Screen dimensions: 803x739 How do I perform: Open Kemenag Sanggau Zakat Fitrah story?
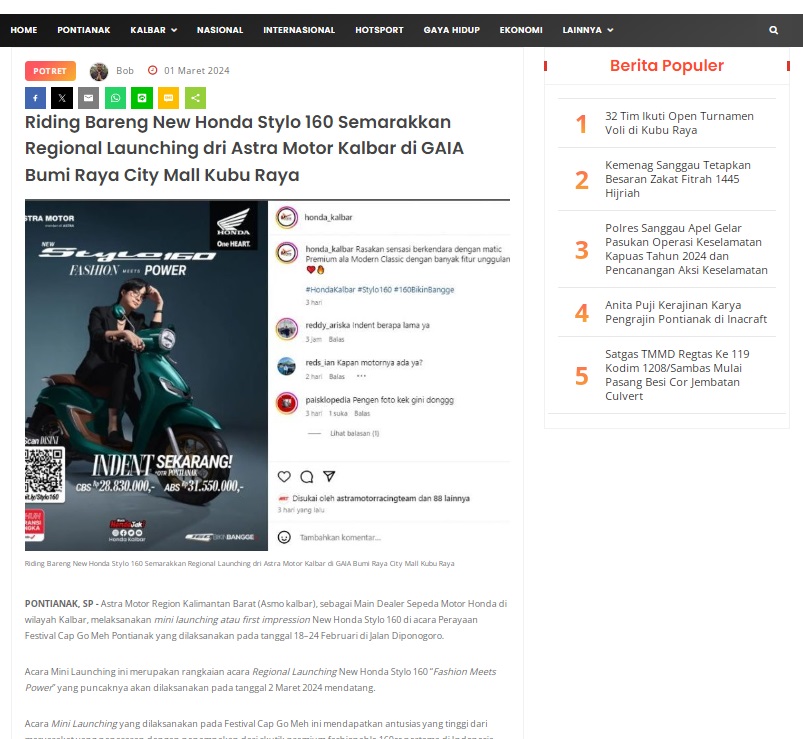coord(678,179)
